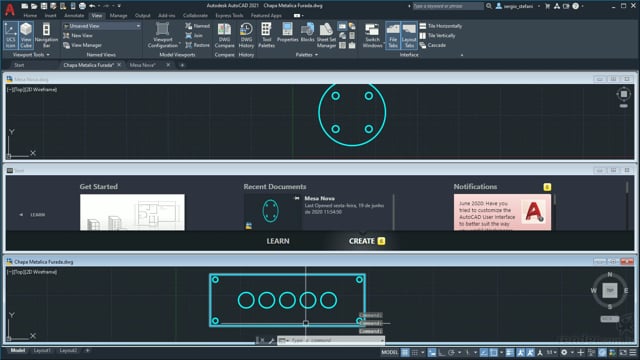Select the Layout1 tab
The width and height of the screenshot is (640, 360).
pyautogui.click(x=42, y=351)
